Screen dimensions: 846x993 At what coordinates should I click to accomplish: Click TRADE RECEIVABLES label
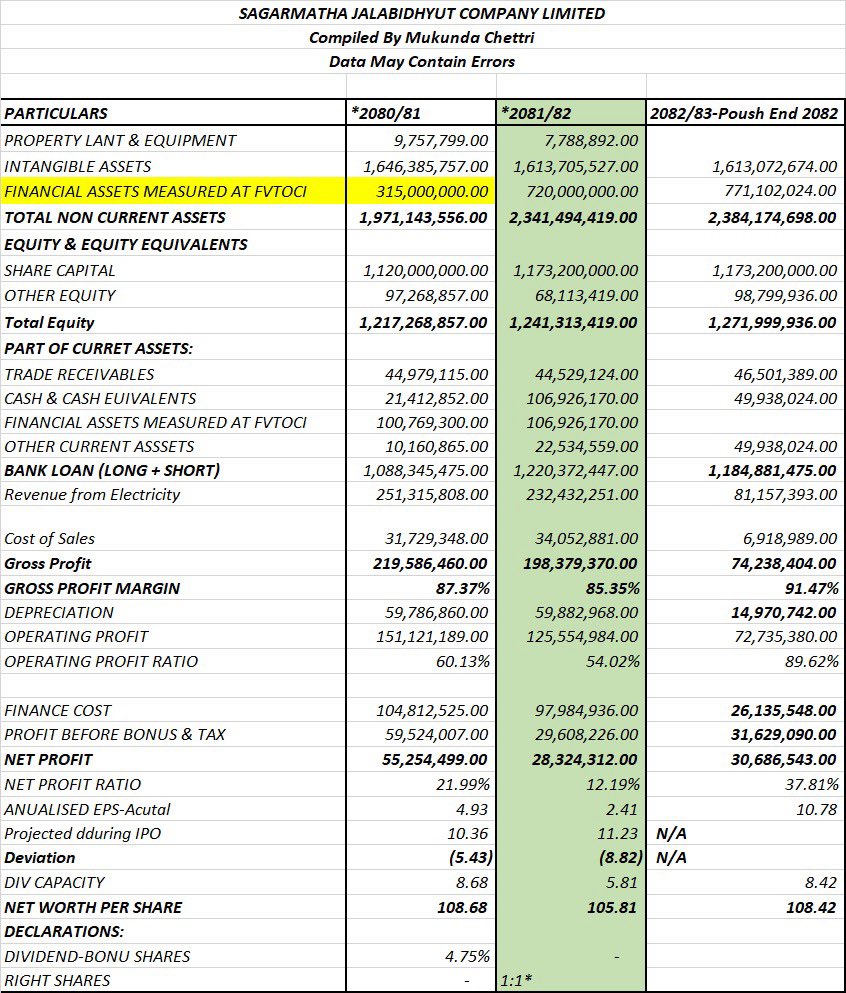click(79, 374)
